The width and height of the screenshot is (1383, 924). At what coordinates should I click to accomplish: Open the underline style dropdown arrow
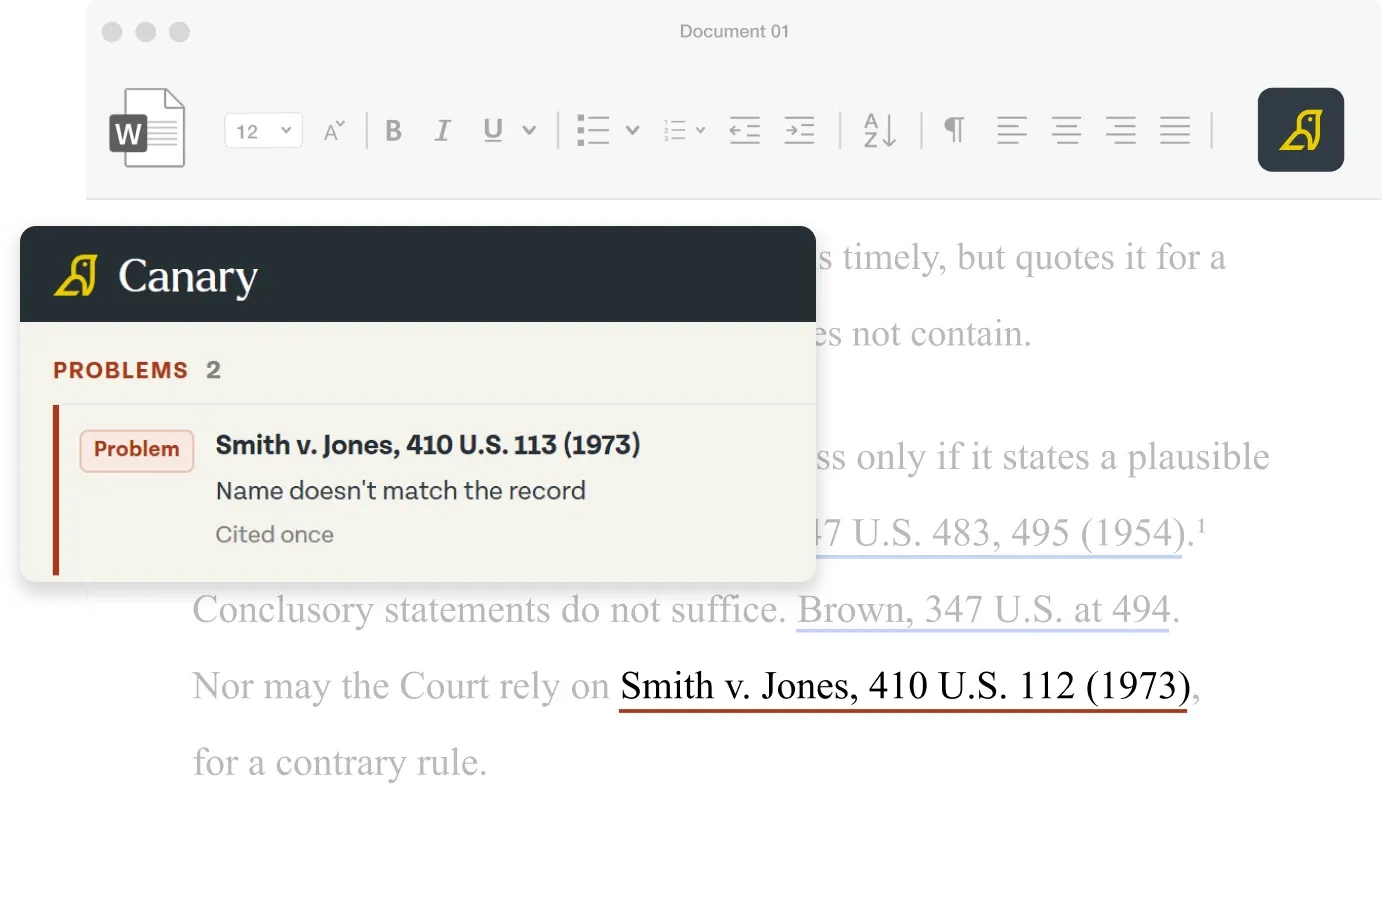529,130
